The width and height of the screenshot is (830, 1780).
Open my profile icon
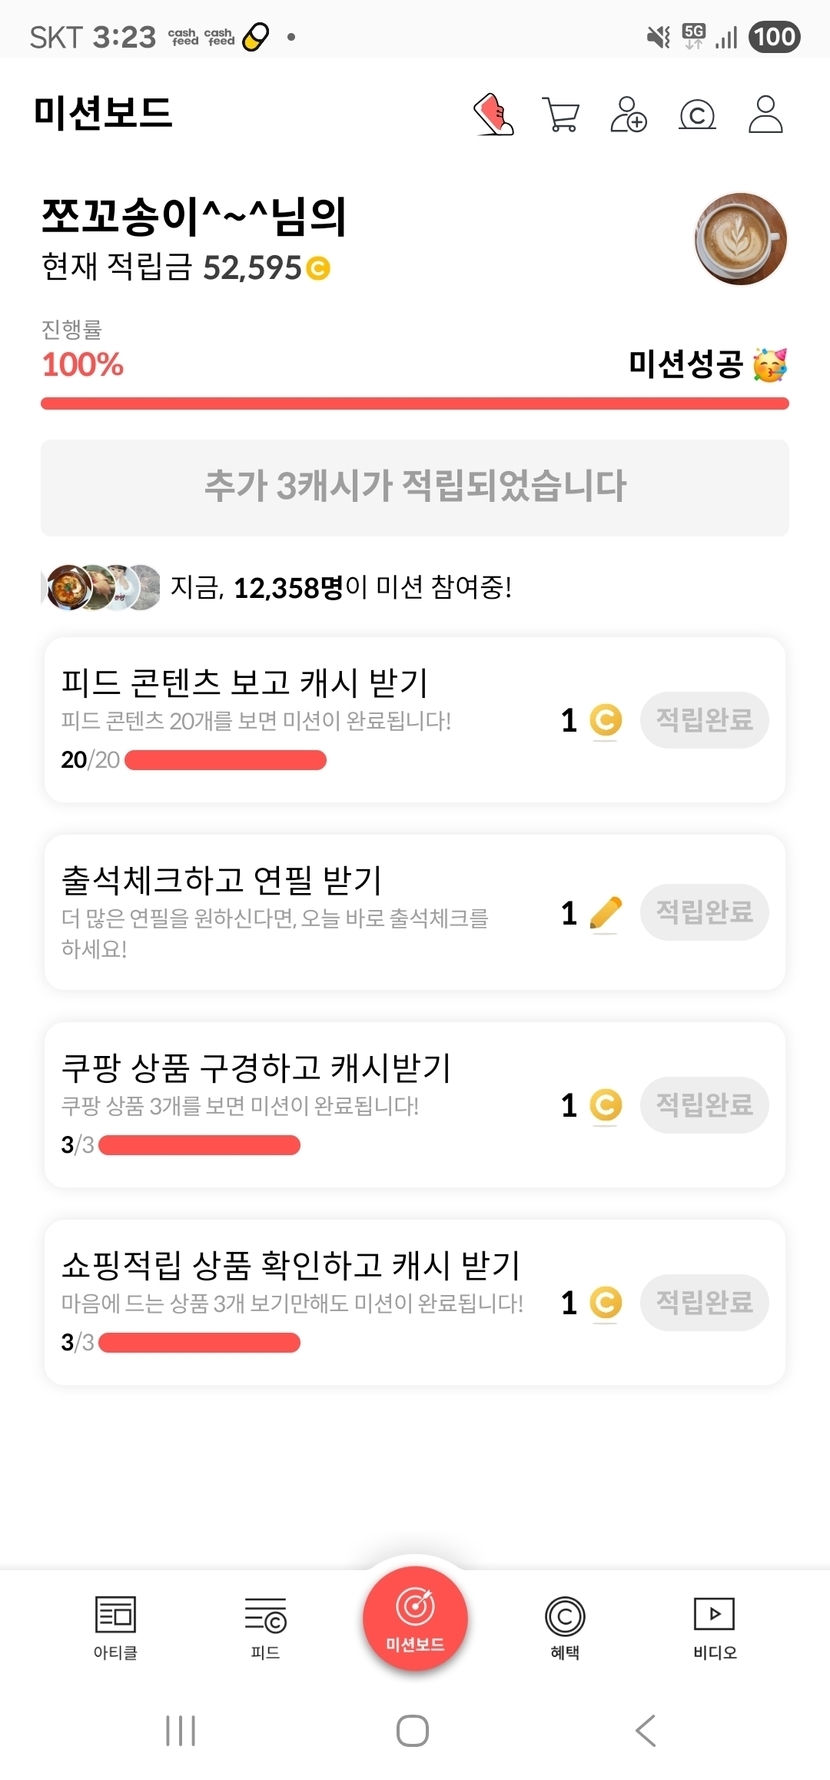766,114
